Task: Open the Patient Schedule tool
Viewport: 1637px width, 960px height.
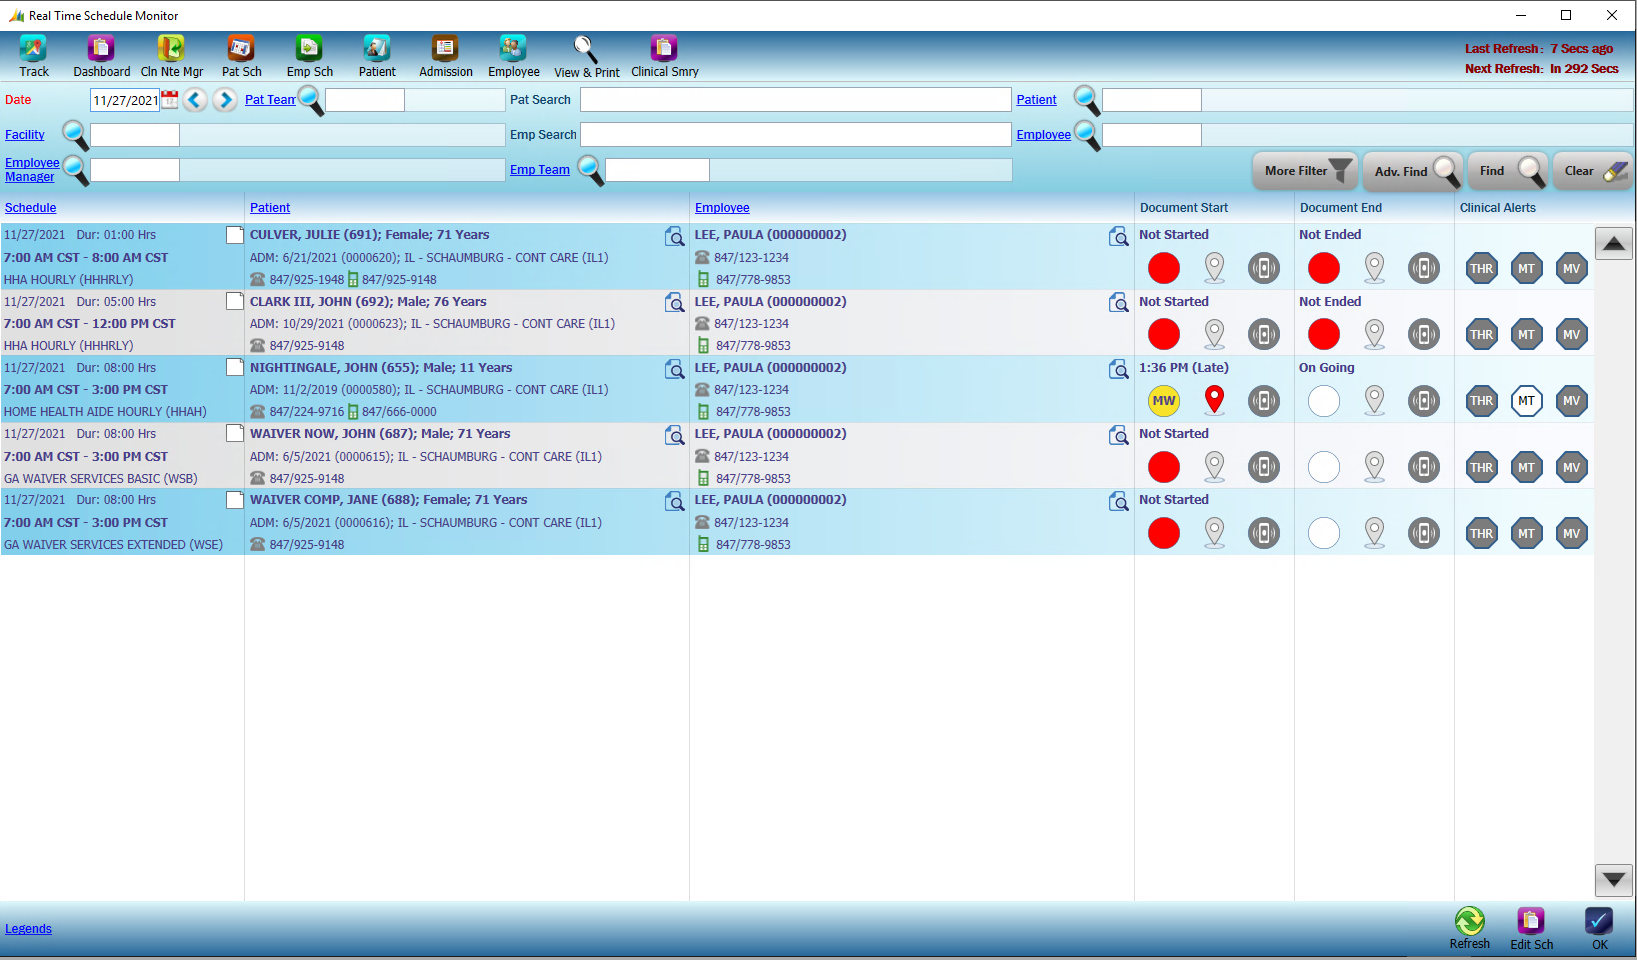Action: [x=241, y=55]
